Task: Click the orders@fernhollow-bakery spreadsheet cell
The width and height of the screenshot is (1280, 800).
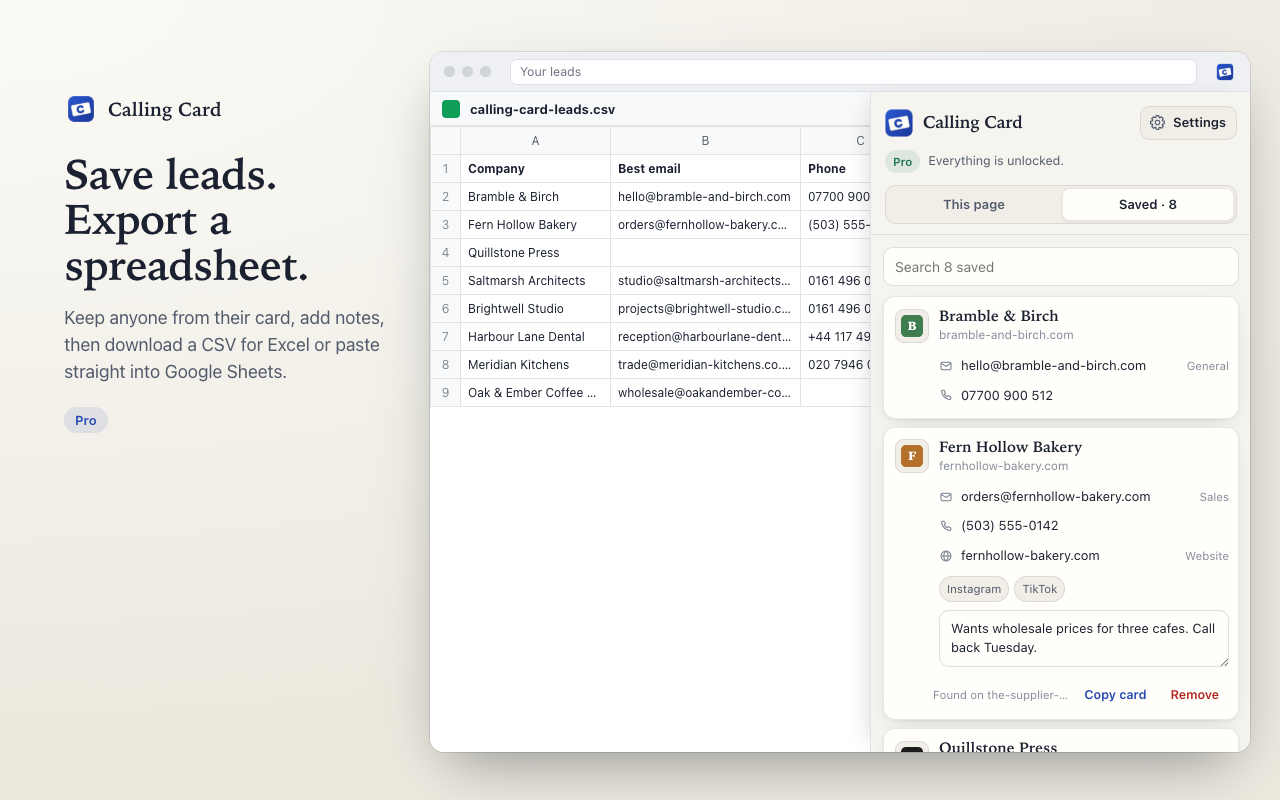Action: pos(705,225)
